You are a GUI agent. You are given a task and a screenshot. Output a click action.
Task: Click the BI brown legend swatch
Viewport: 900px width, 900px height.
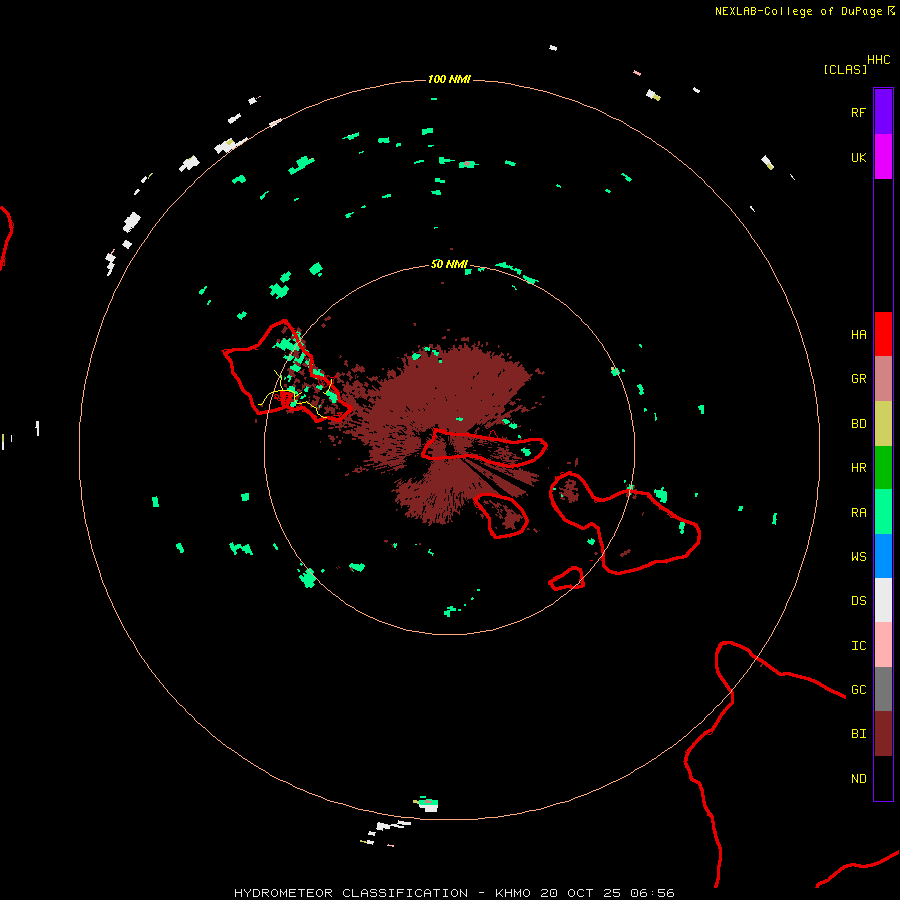[883, 734]
